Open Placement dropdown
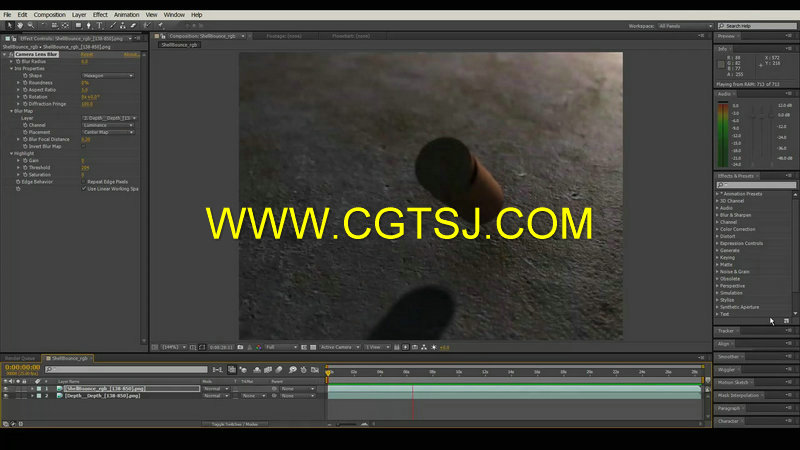This screenshot has width=800, height=450. [x=108, y=132]
